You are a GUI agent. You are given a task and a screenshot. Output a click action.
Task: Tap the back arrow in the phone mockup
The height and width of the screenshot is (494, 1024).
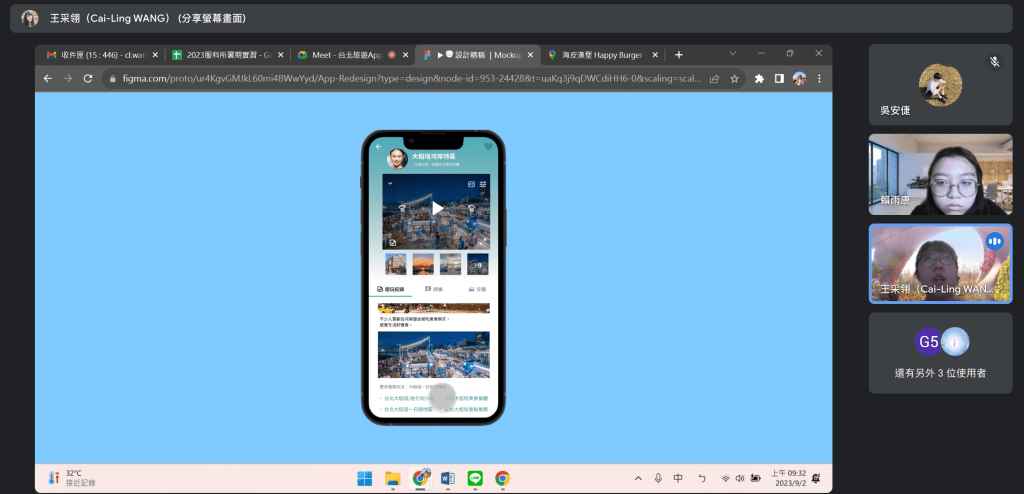coord(379,147)
